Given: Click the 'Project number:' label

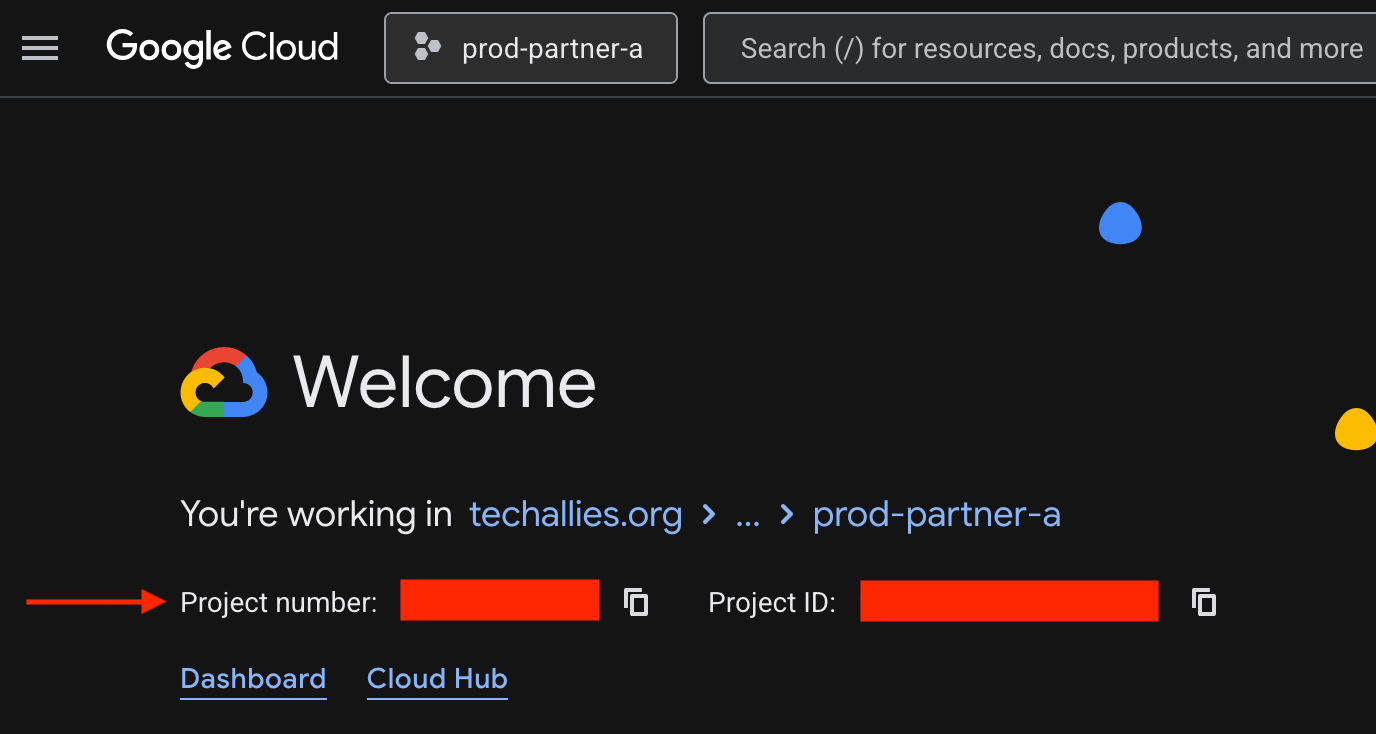Looking at the screenshot, I should click(279, 603).
